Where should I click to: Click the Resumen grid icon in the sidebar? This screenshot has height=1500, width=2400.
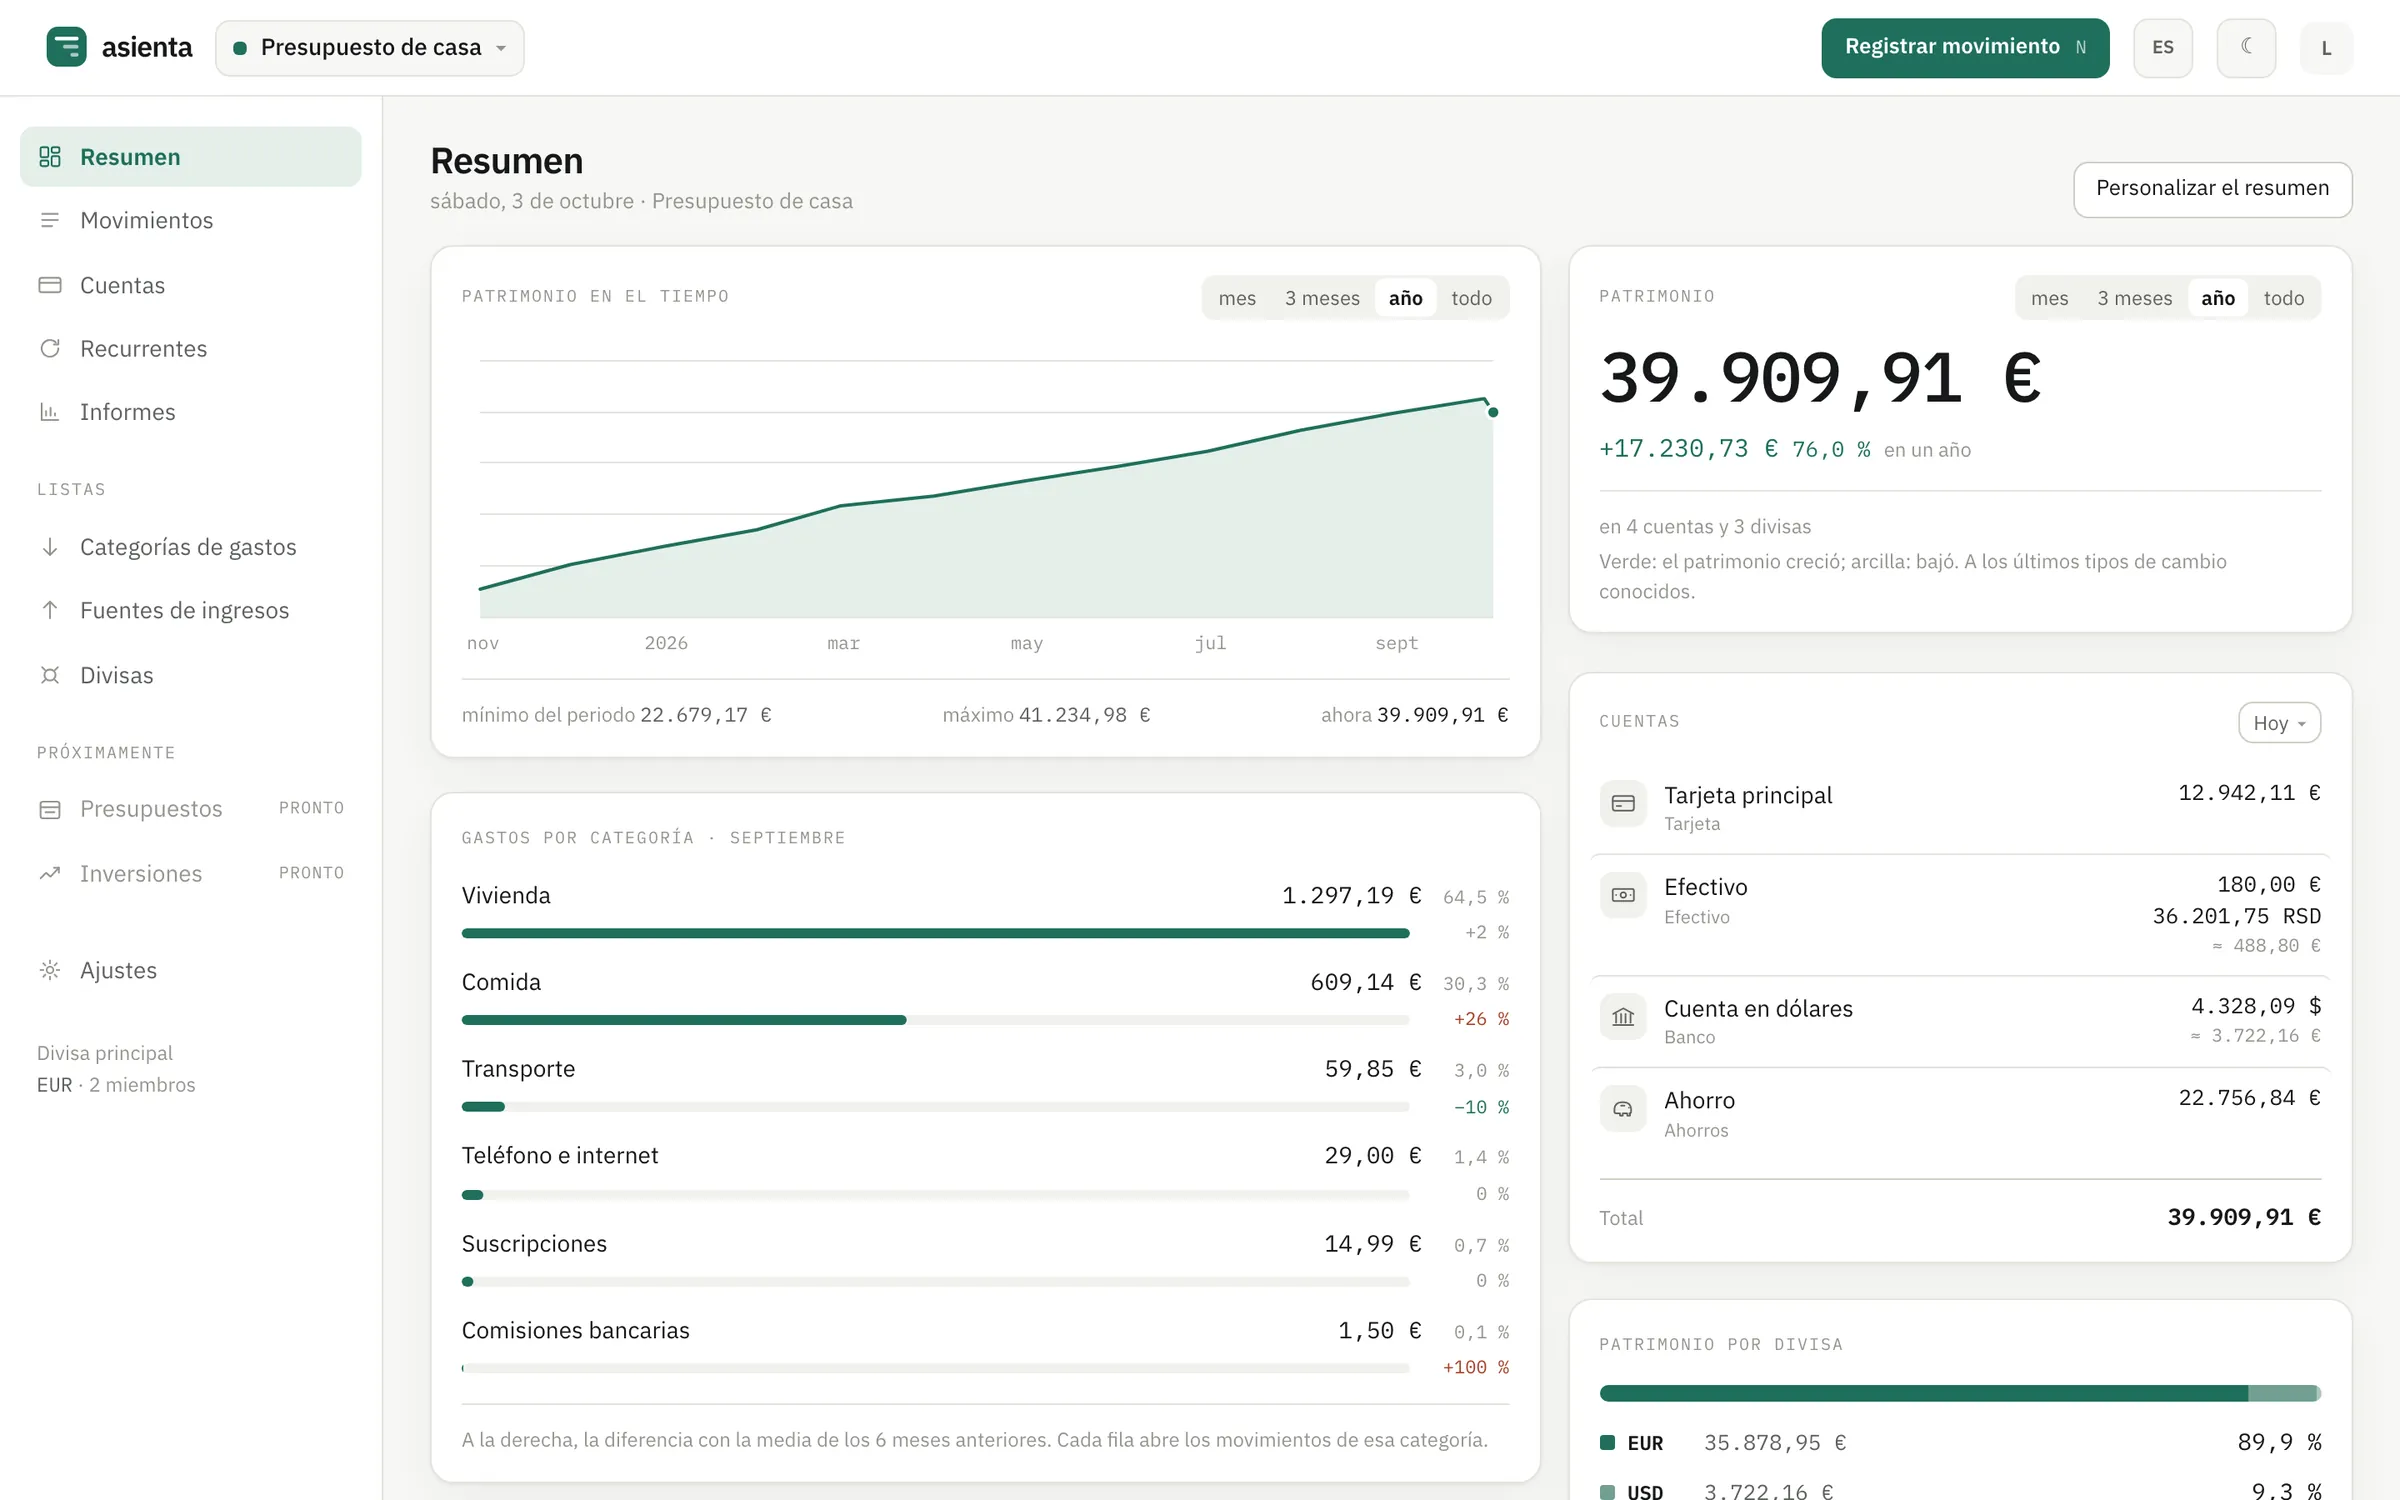(50, 157)
